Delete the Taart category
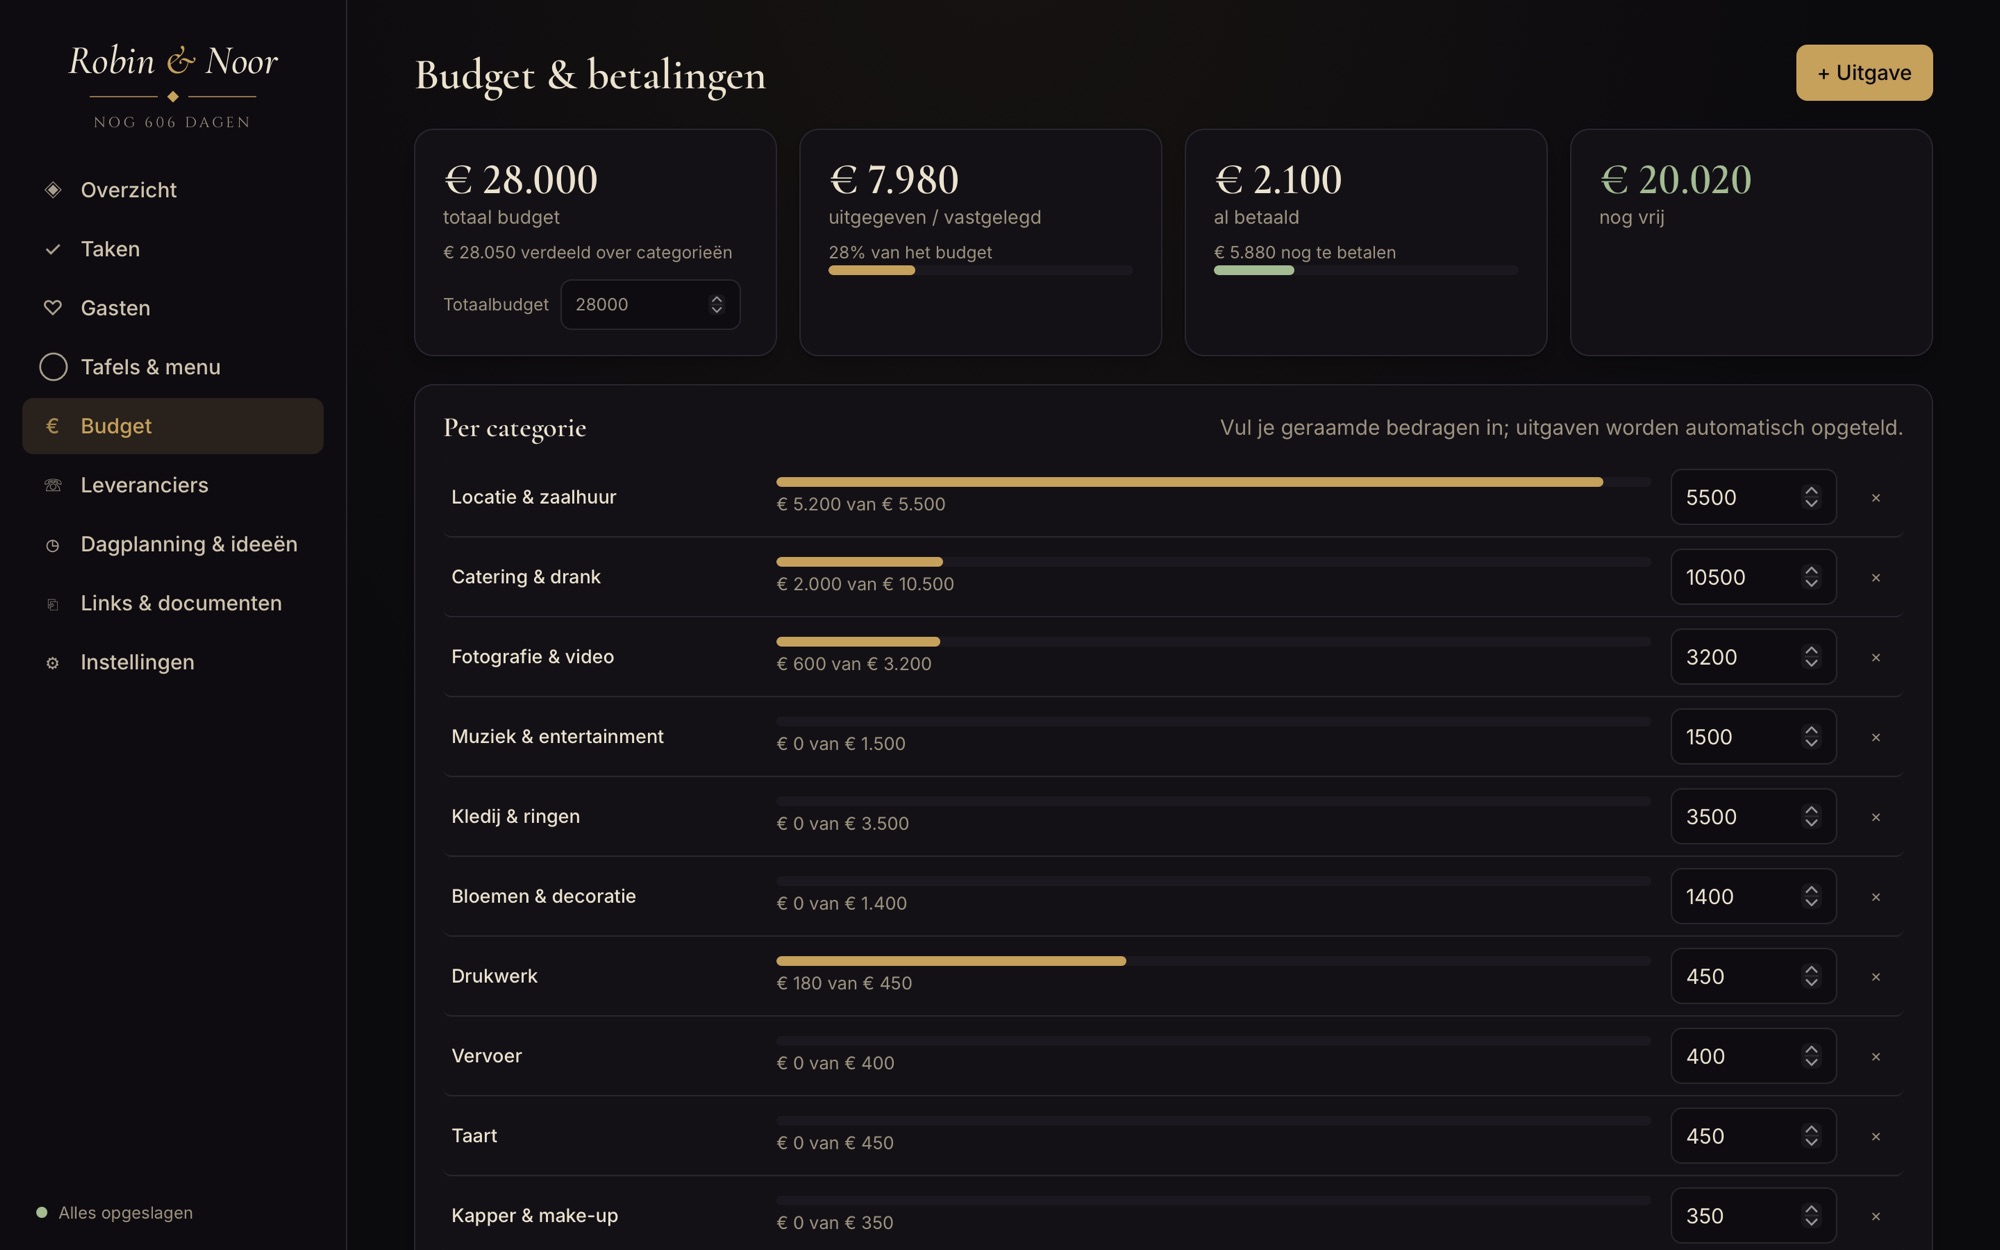The image size is (2000, 1250). pyautogui.click(x=1876, y=1136)
